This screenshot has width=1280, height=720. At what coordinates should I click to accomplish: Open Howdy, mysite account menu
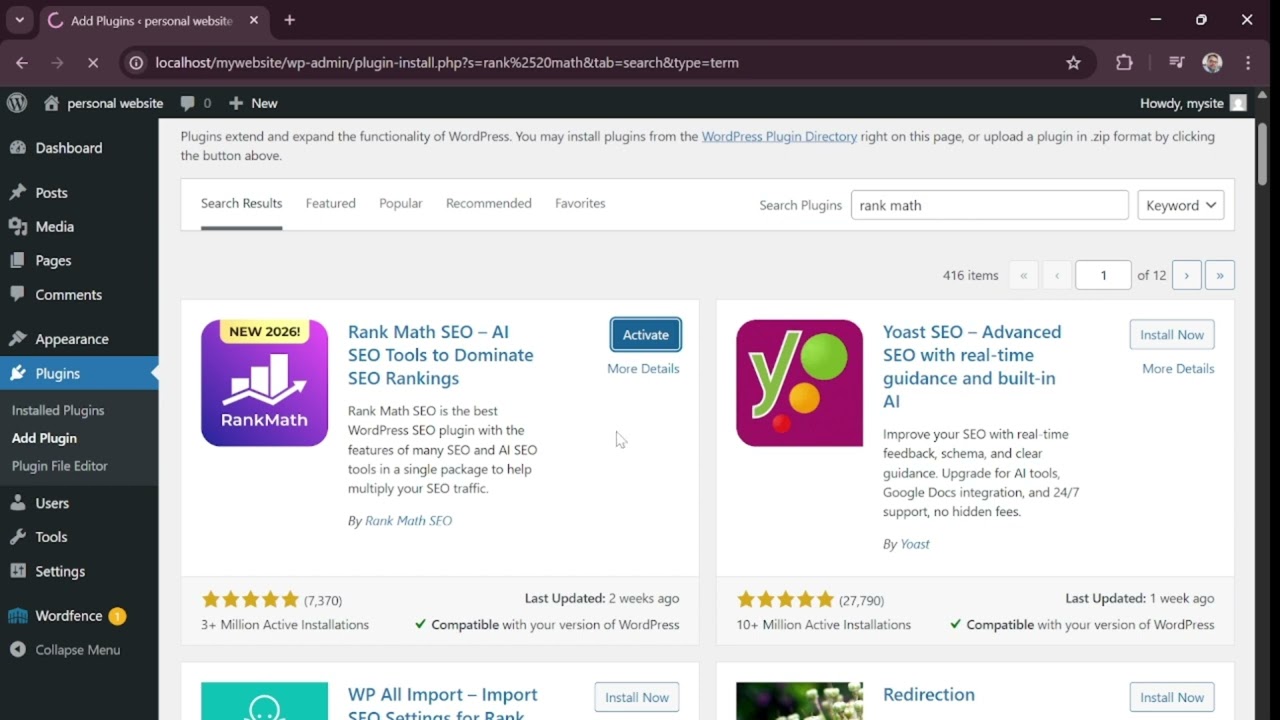1193,103
